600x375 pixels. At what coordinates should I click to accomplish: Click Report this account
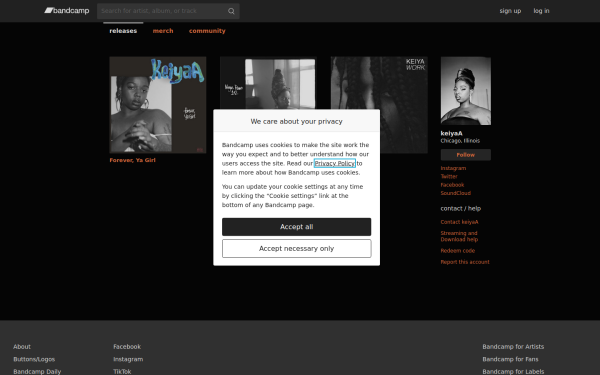click(x=465, y=262)
